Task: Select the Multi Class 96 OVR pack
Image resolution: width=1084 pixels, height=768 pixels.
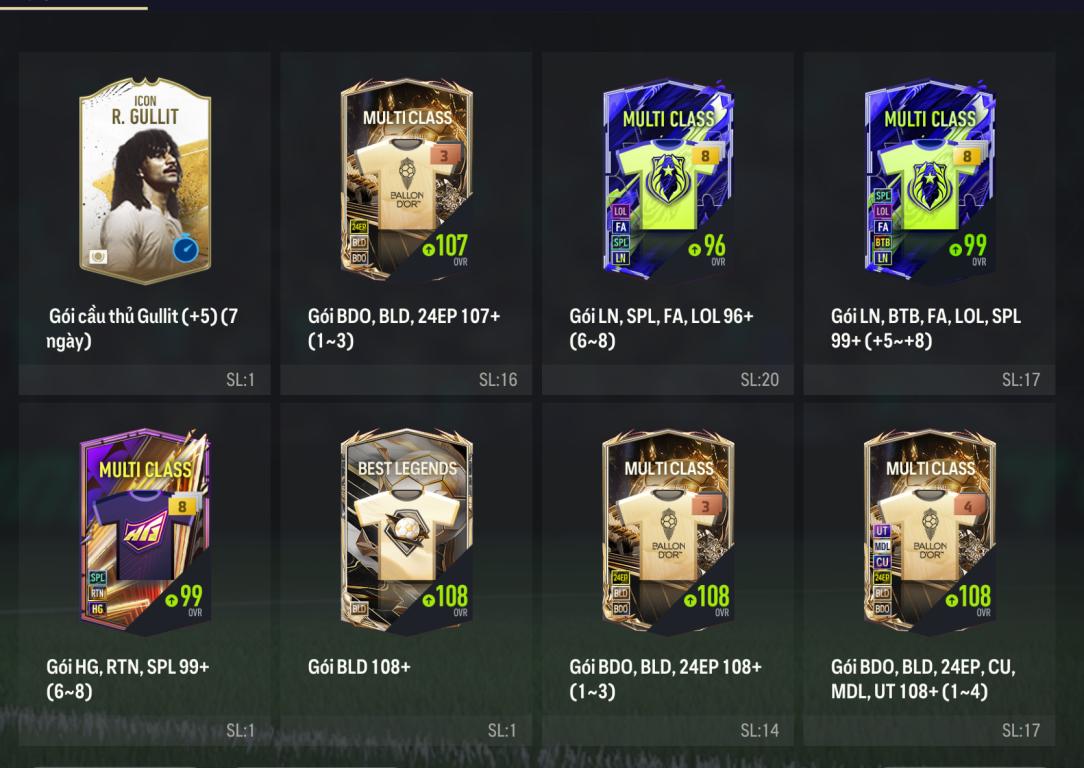Action: pos(668,180)
